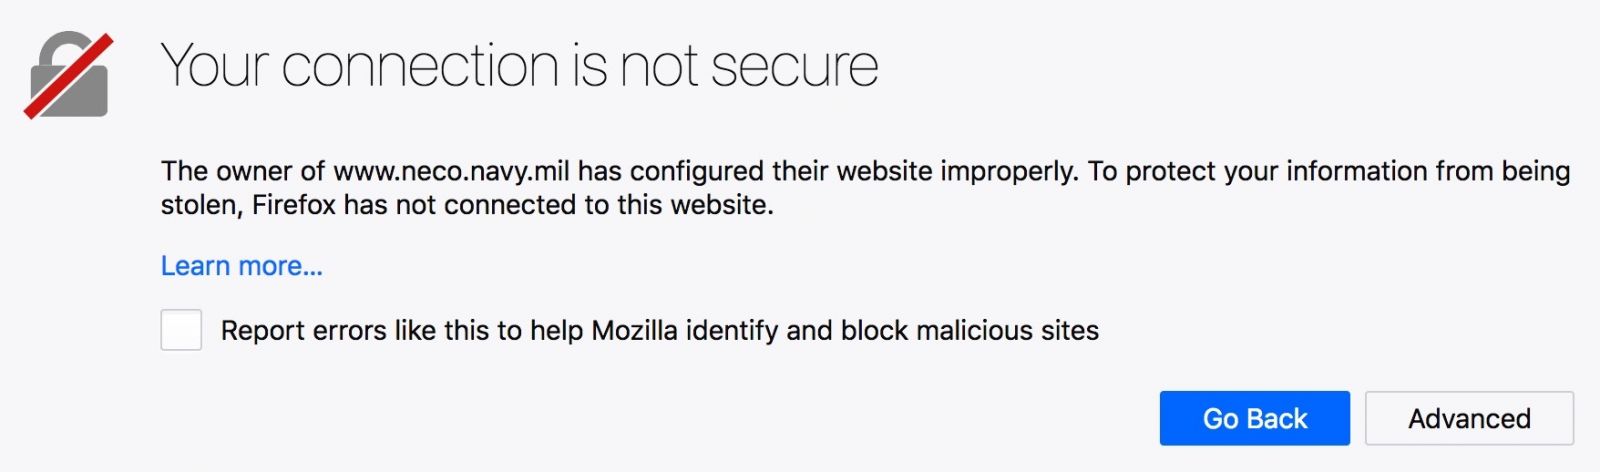Click the crossed-out padlock warning icon
The height and width of the screenshot is (472, 1600).
[x=68, y=76]
